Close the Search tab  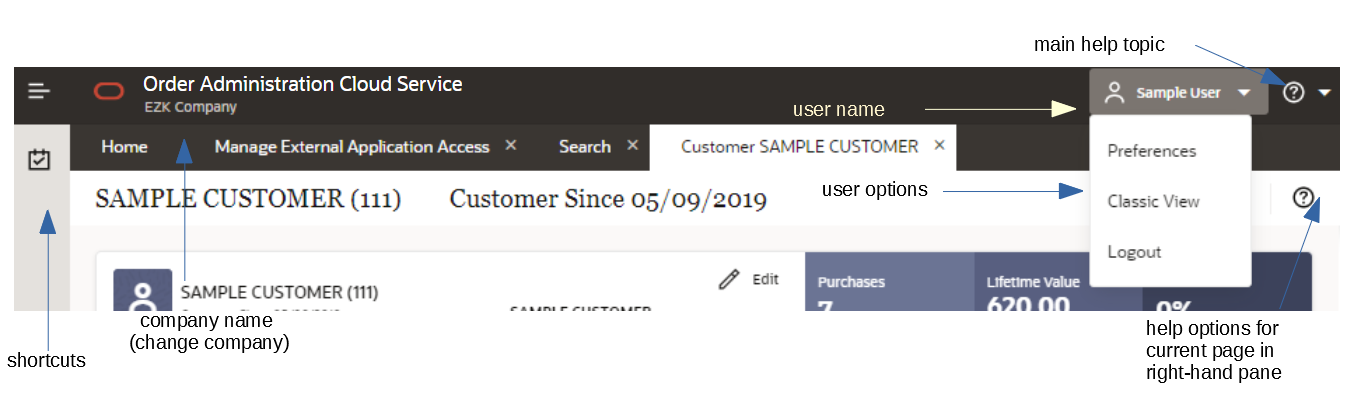(632, 146)
